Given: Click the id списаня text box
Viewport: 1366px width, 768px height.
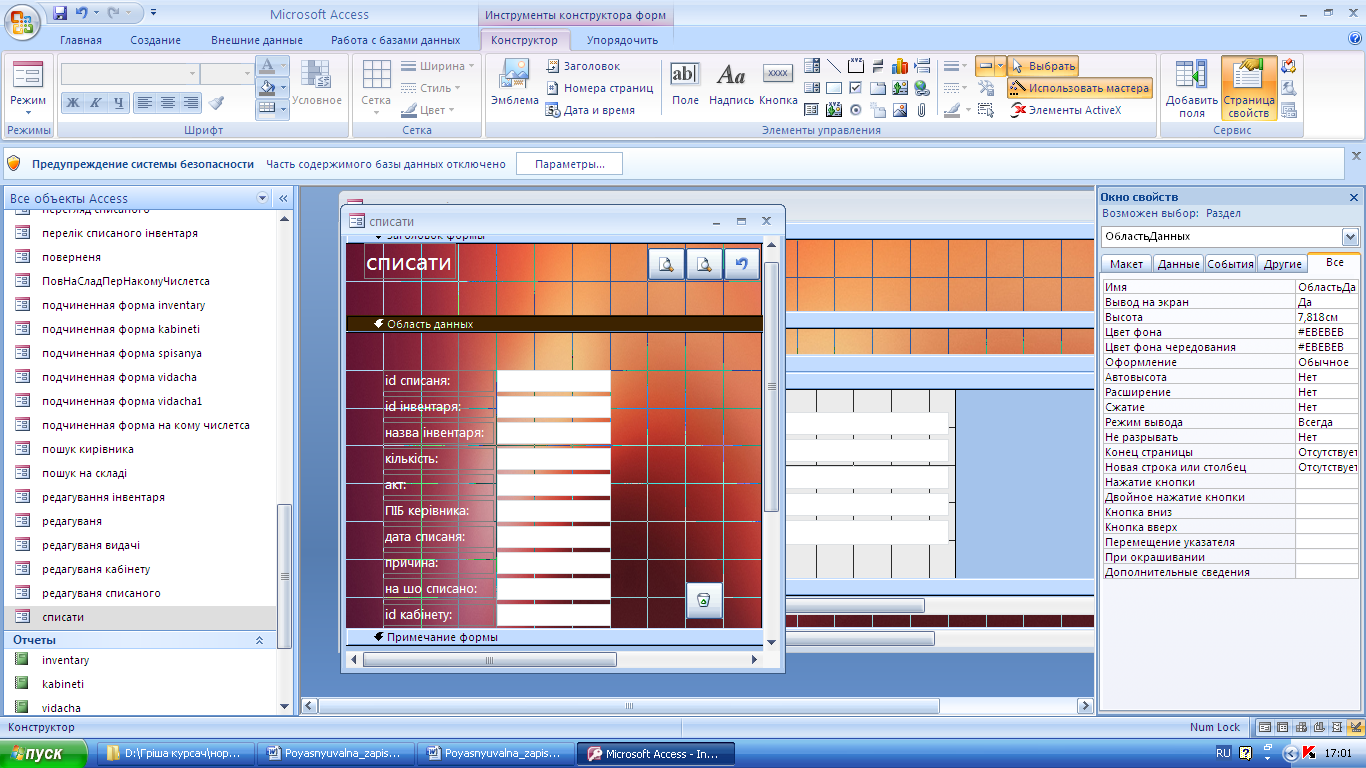Looking at the screenshot, I should click(553, 381).
